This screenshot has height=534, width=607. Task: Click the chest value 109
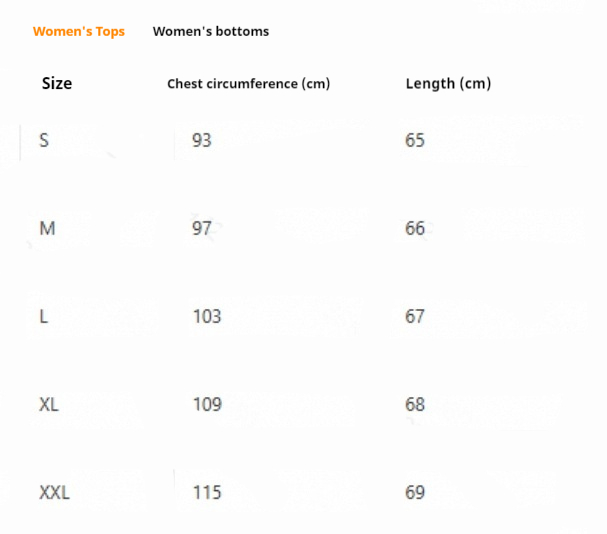pyautogui.click(x=207, y=404)
